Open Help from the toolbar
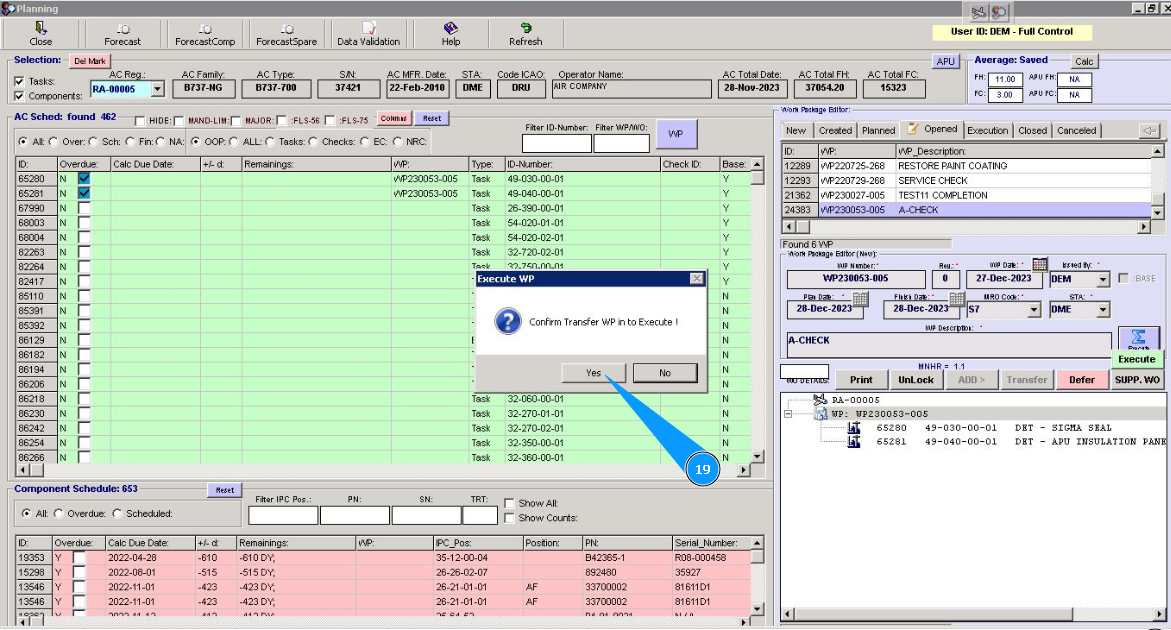This screenshot has height=630, width=1171. (450, 34)
